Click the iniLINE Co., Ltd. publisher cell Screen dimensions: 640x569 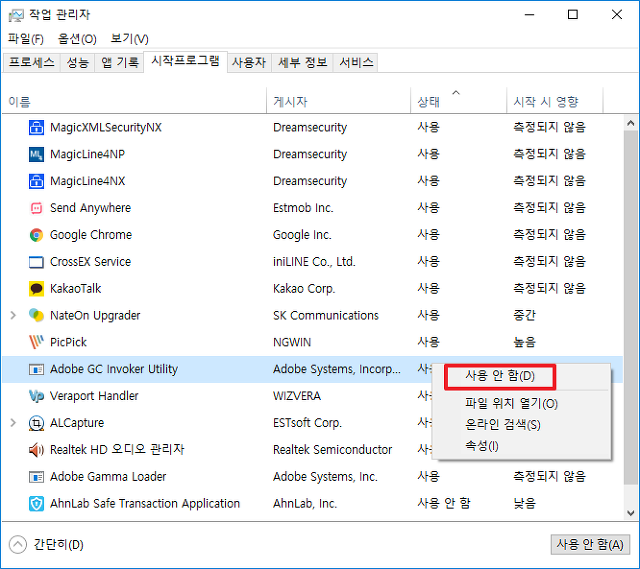click(314, 262)
